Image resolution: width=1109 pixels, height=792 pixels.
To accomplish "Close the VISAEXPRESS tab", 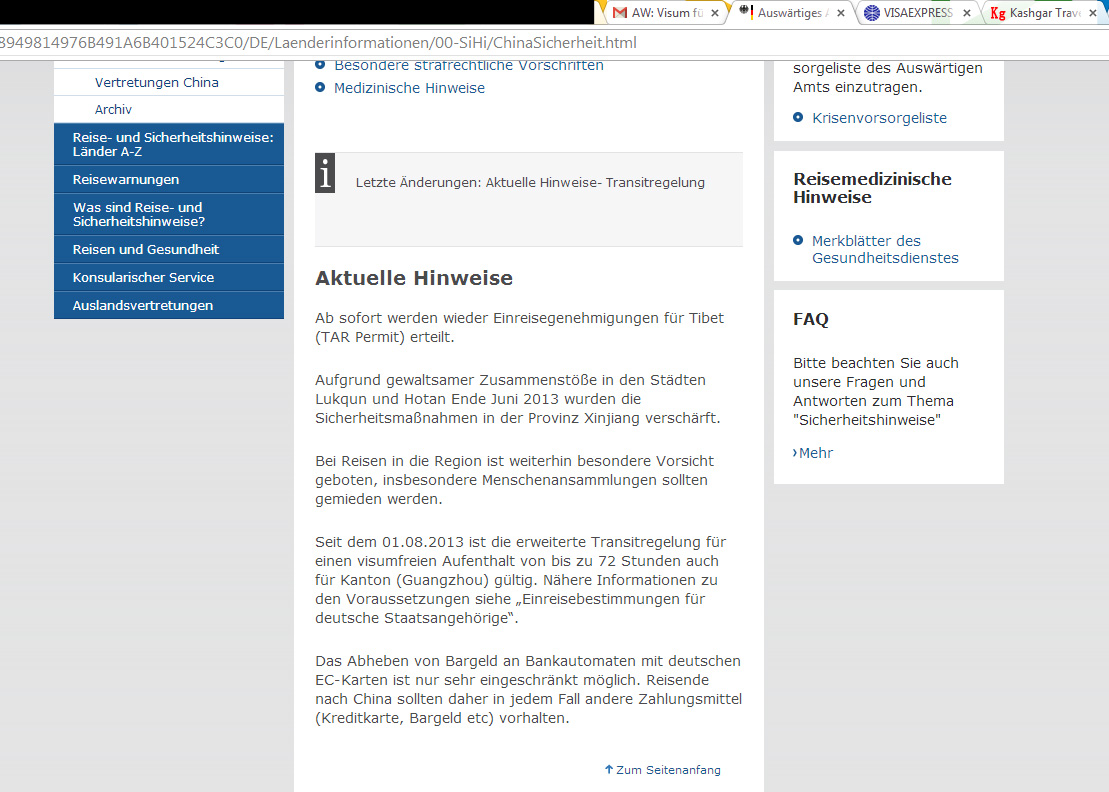I will pos(966,13).
